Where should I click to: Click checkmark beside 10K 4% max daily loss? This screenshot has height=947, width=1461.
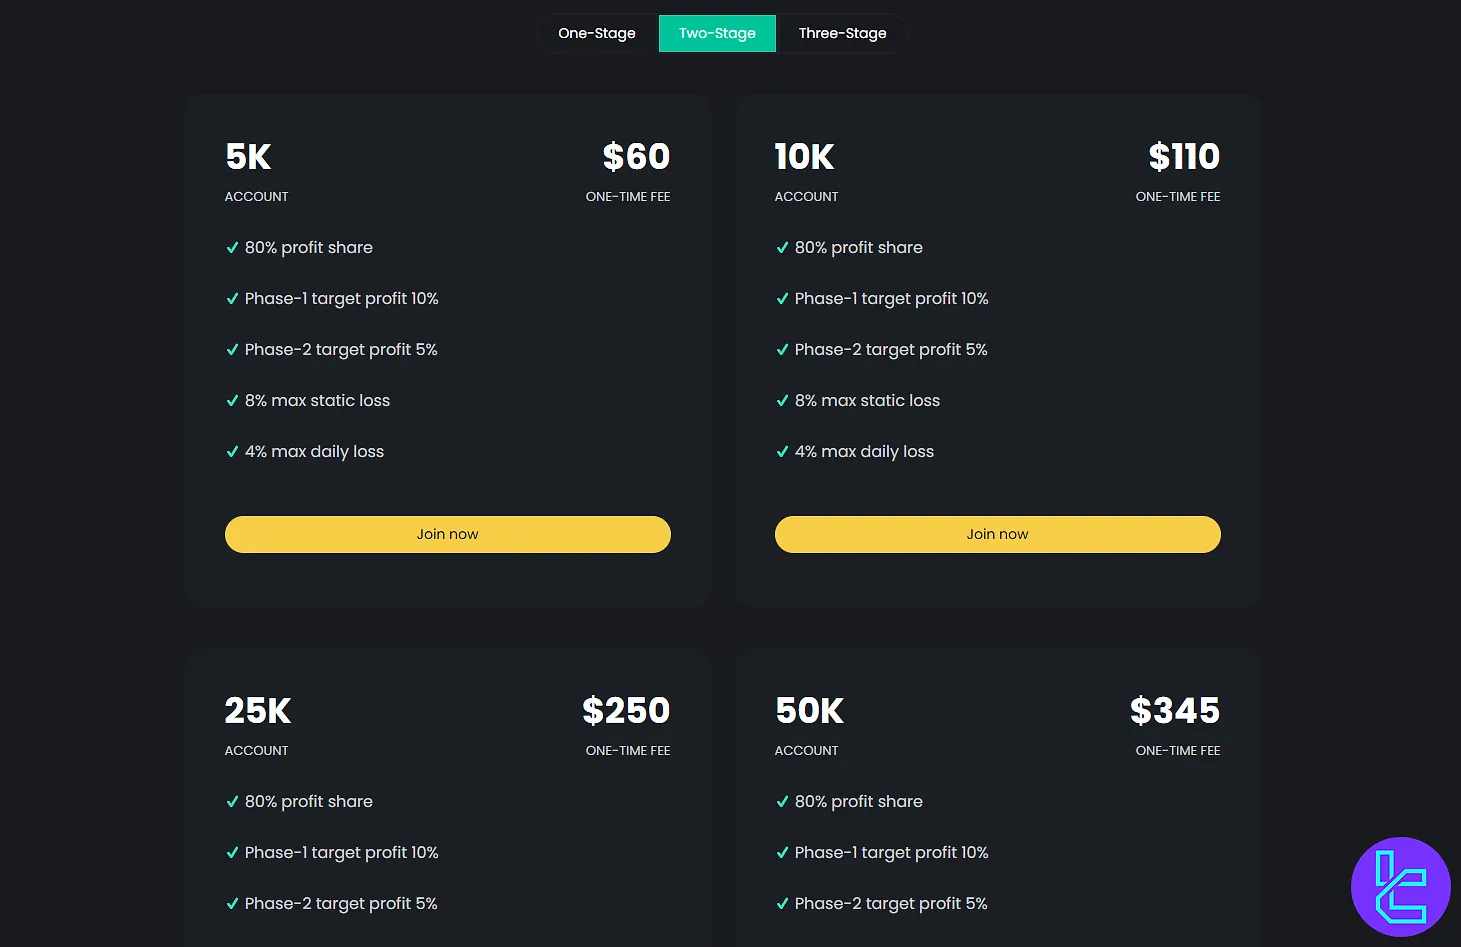[782, 452]
